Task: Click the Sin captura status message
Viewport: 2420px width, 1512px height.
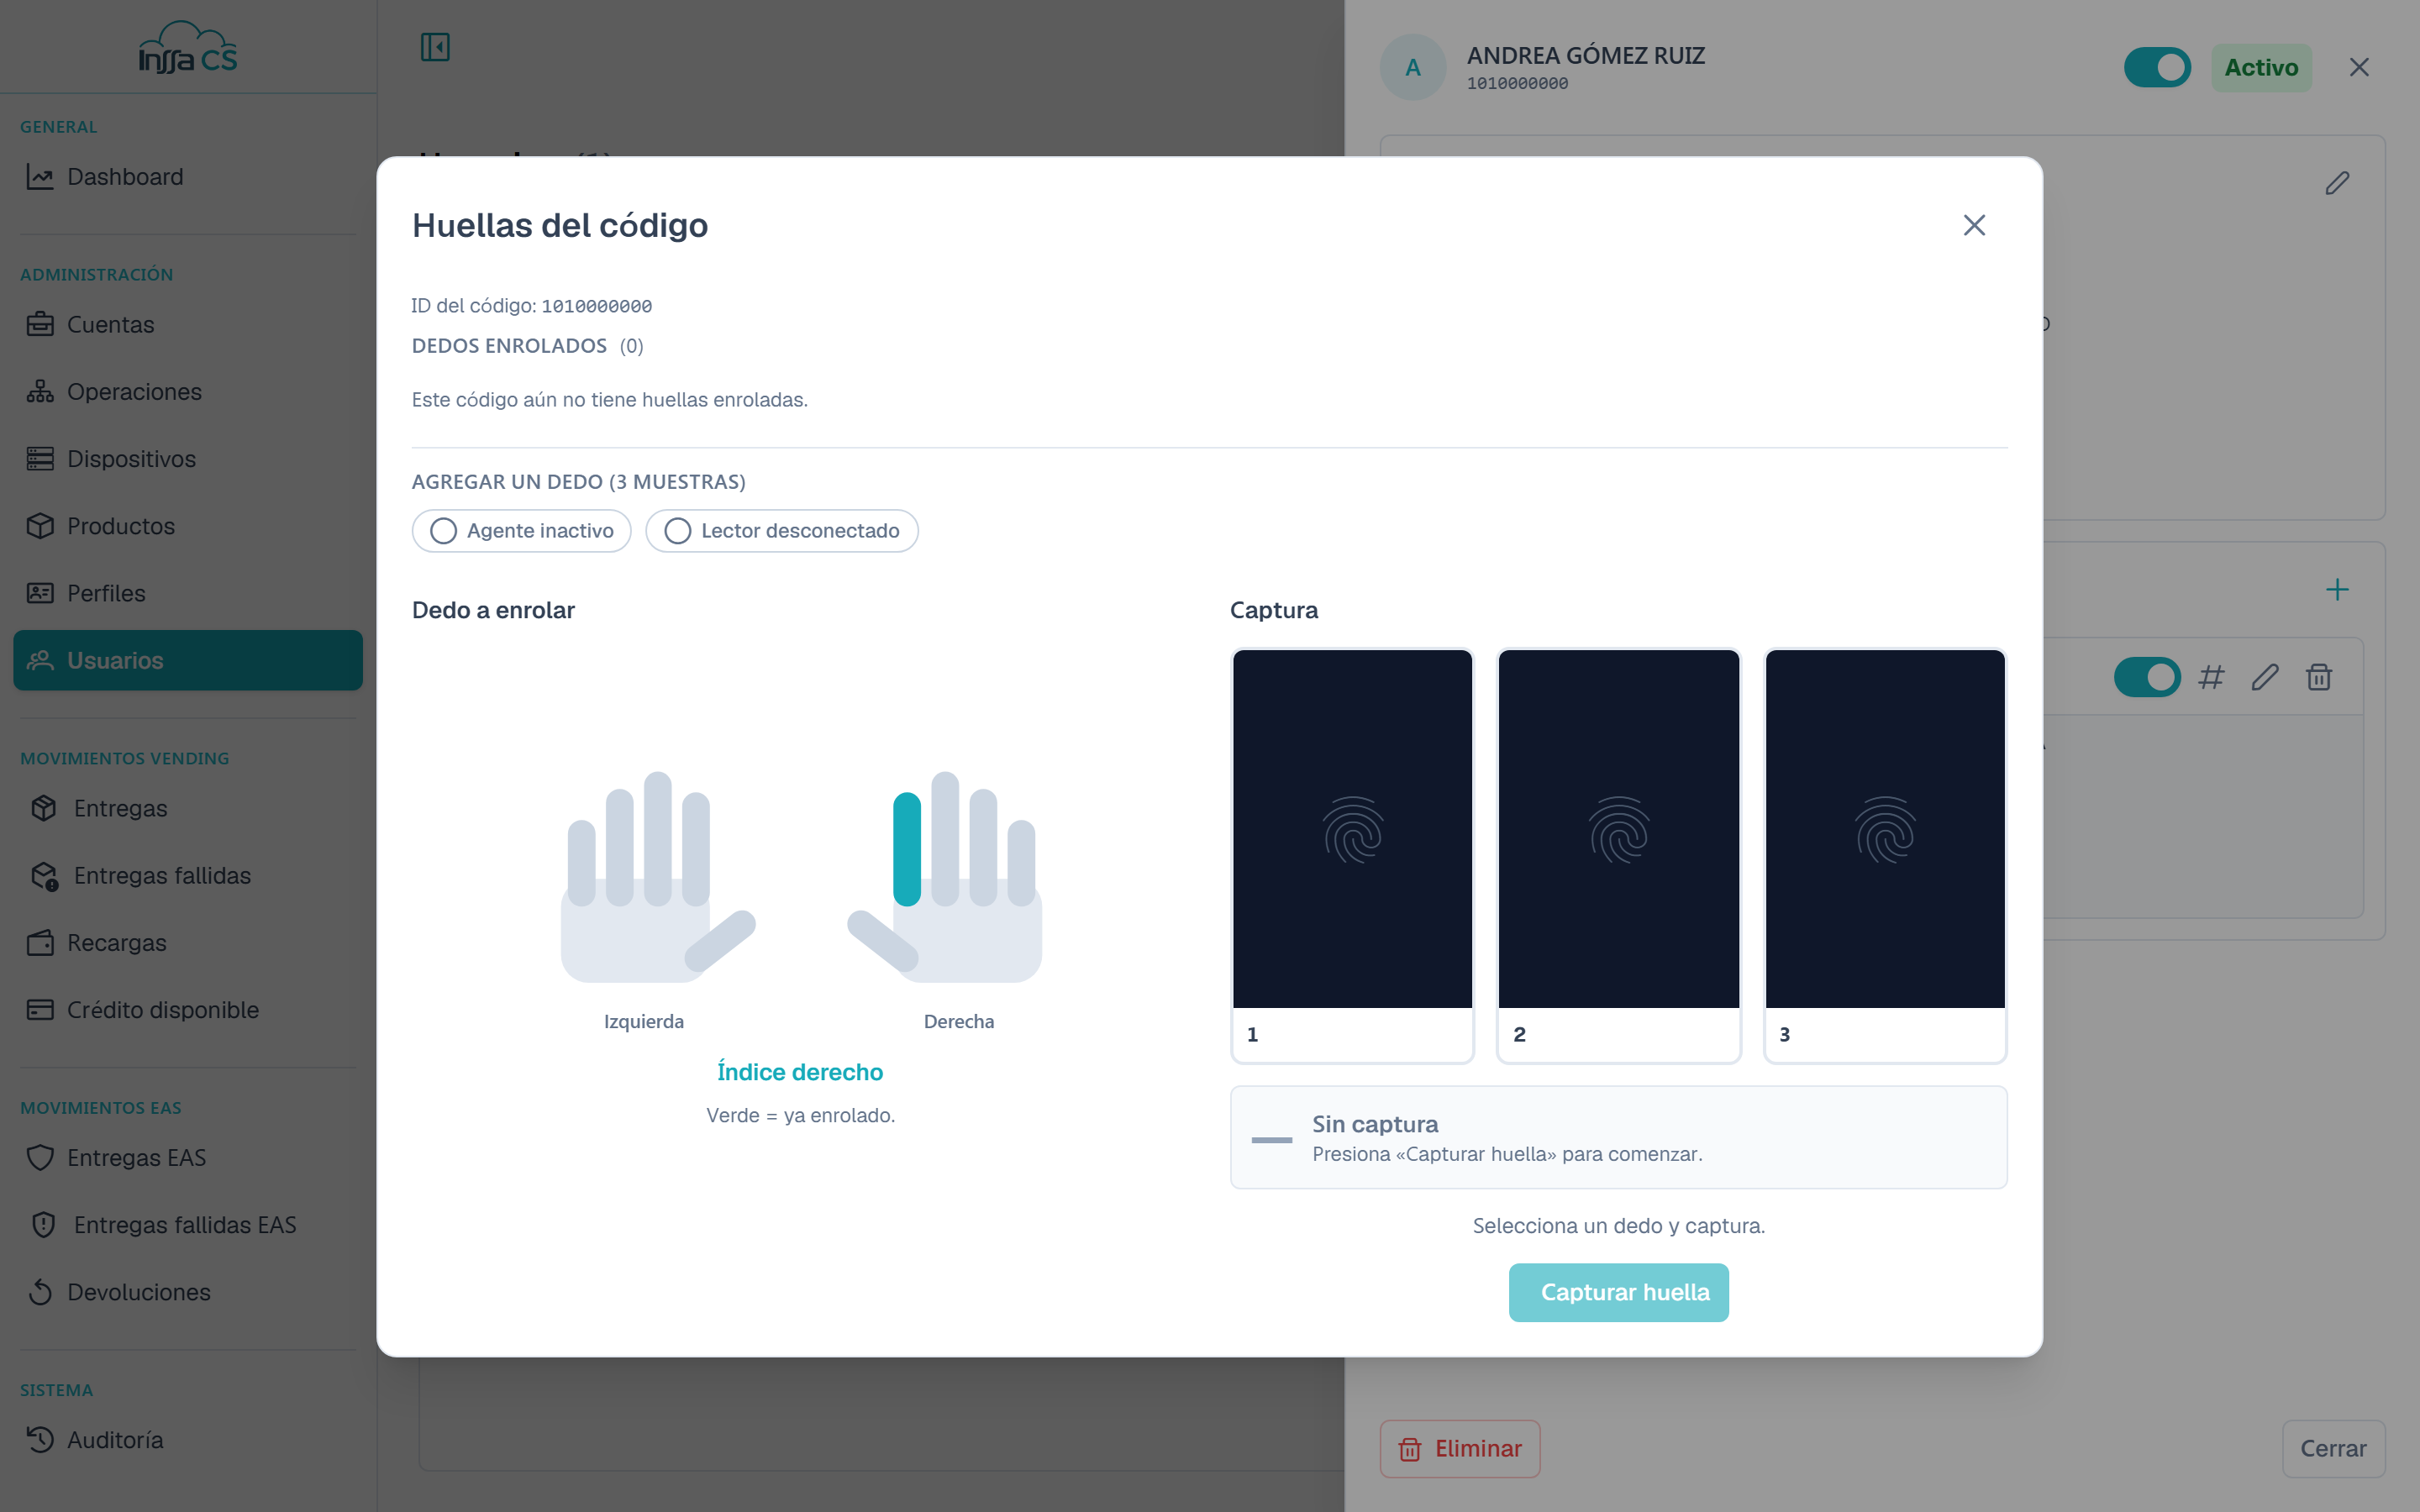Action: click(1618, 1137)
